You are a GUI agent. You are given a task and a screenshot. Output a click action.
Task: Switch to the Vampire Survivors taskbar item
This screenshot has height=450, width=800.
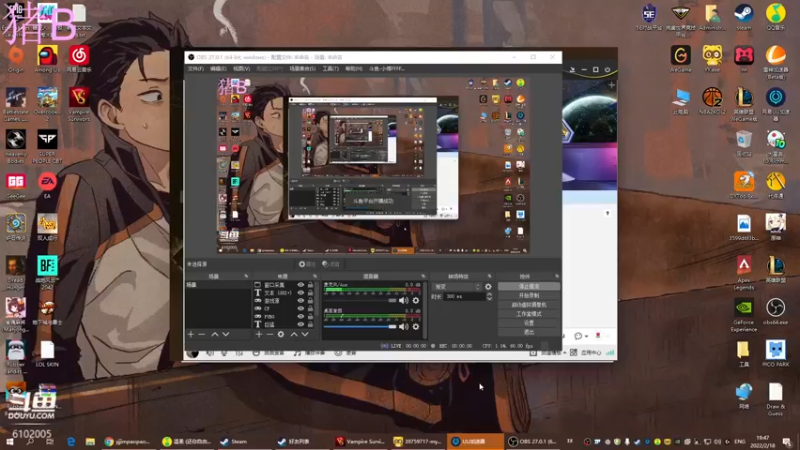[360, 442]
